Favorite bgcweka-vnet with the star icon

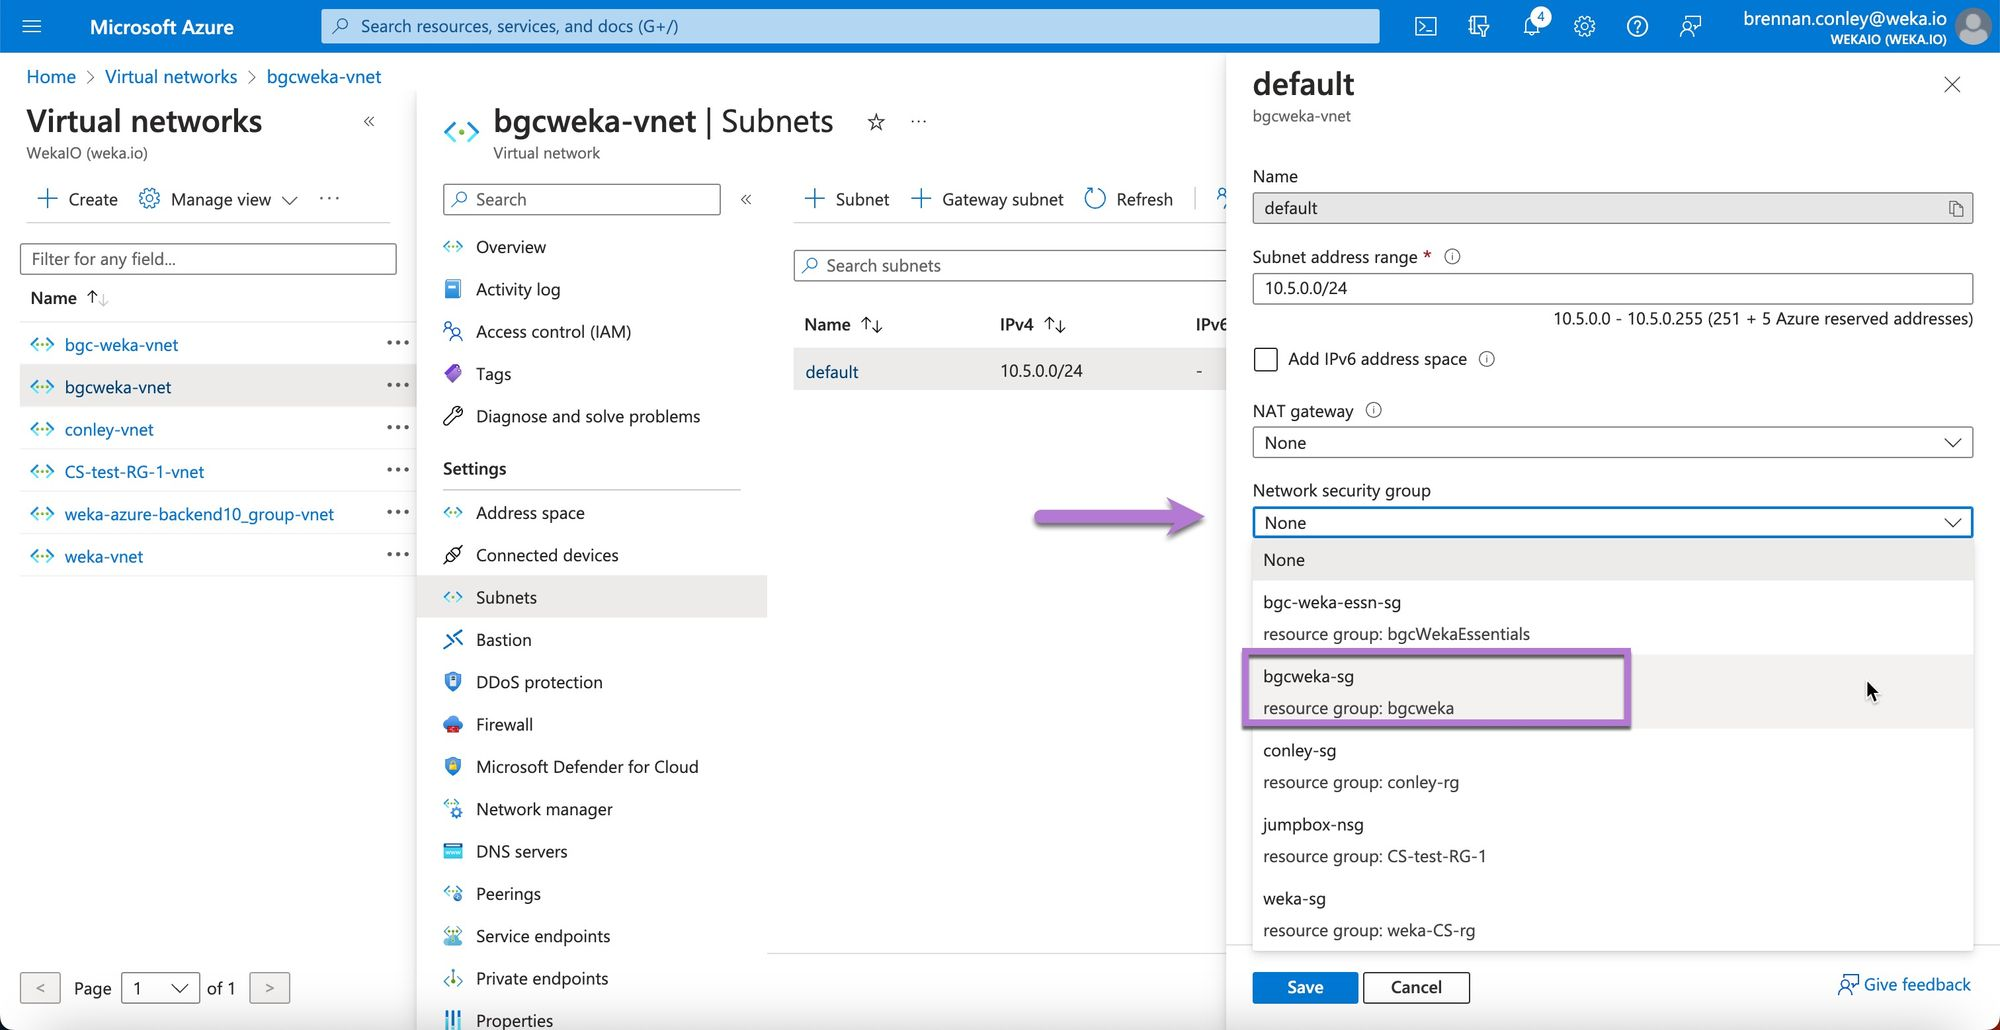pos(876,122)
